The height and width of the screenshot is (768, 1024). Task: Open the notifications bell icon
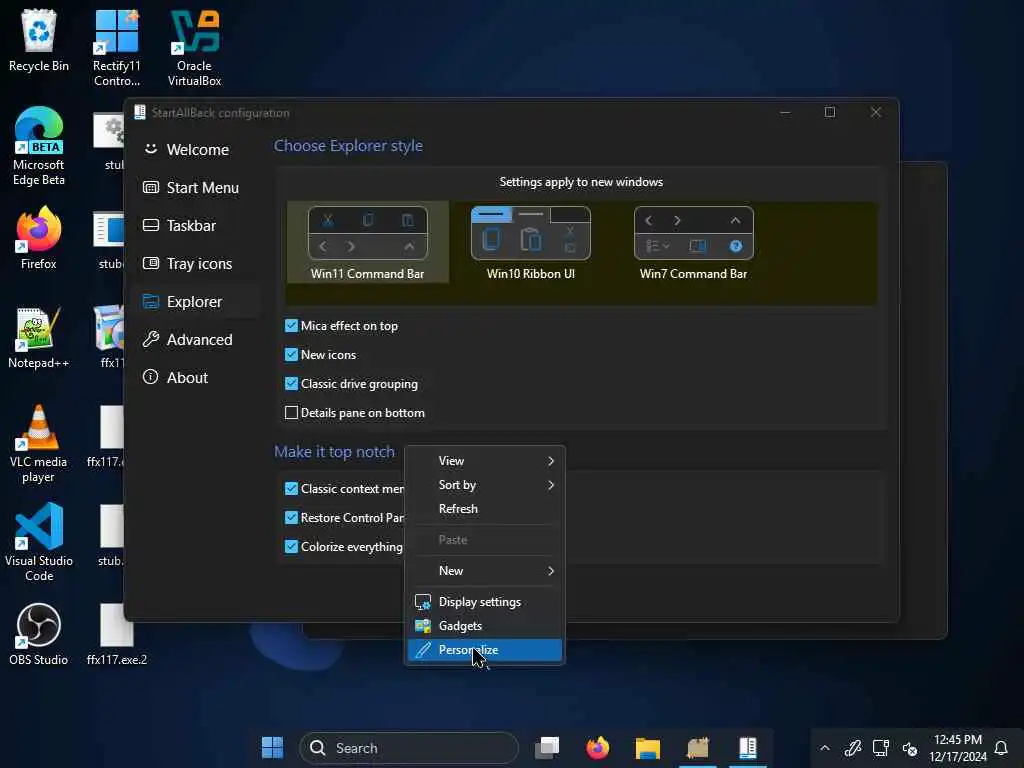(1000, 748)
